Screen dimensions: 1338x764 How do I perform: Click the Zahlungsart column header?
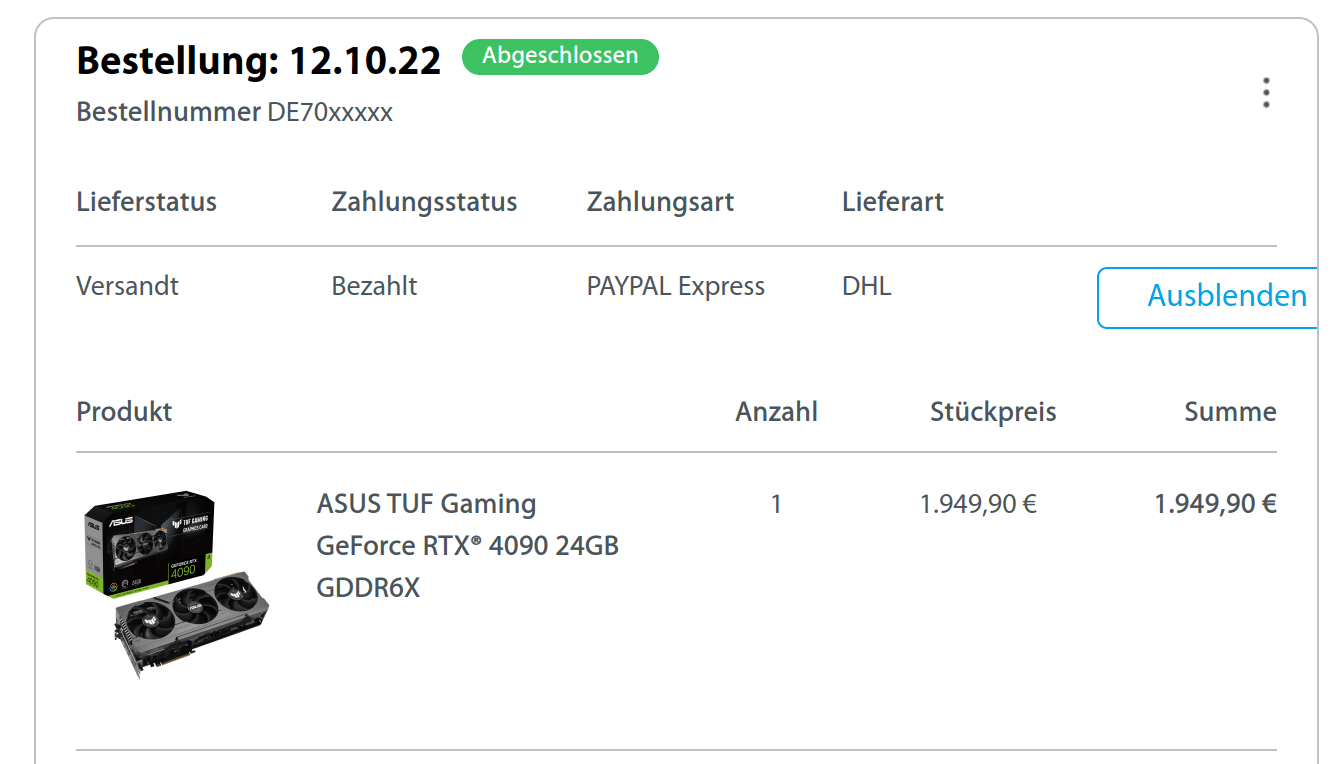tap(660, 202)
